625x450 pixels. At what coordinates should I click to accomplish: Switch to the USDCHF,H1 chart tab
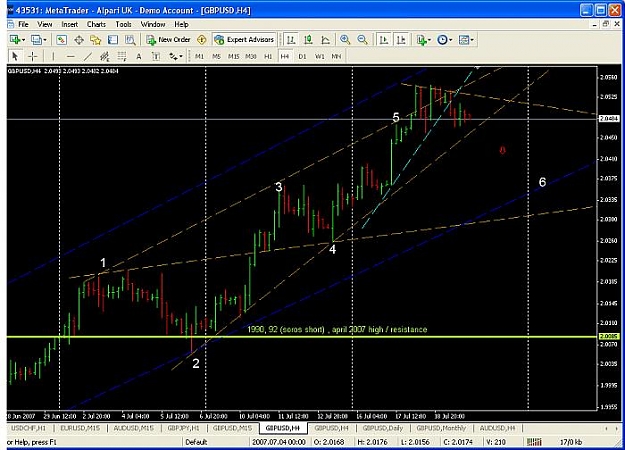tap(29, 428)
